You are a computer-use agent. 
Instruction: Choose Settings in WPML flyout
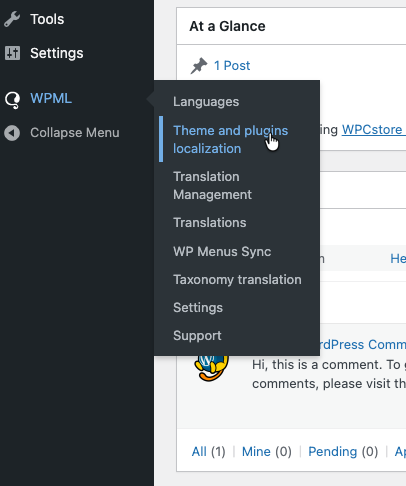[x=198, y=308]
